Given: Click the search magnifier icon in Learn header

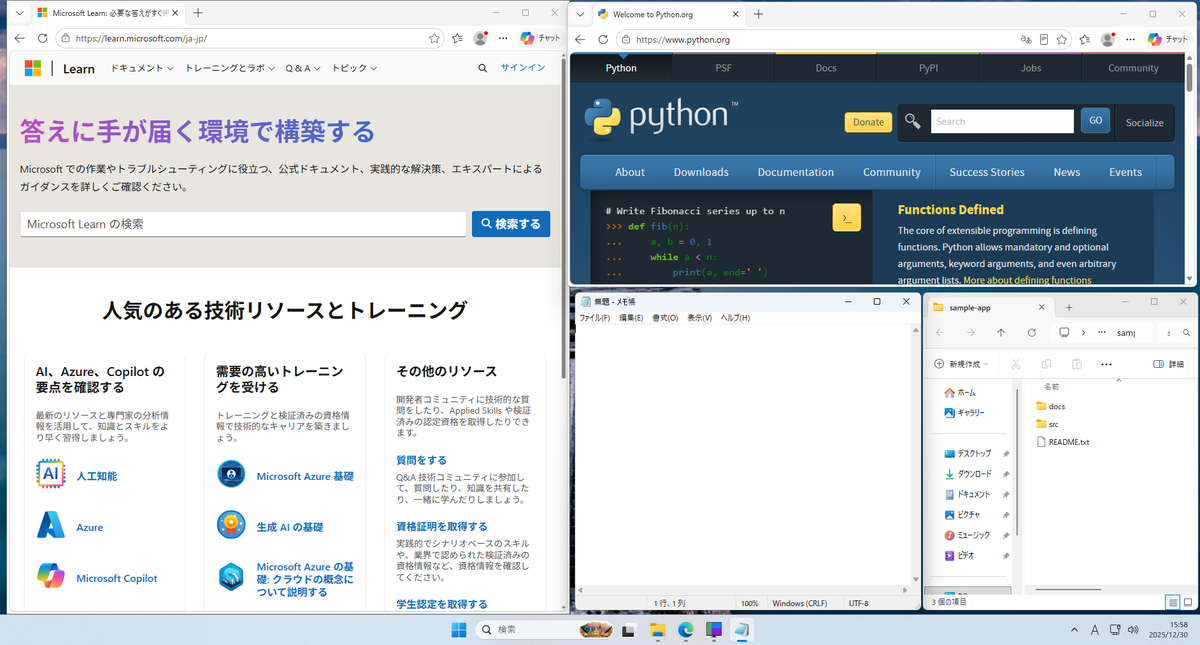Looking at the screenshot, I should (483, 68).
